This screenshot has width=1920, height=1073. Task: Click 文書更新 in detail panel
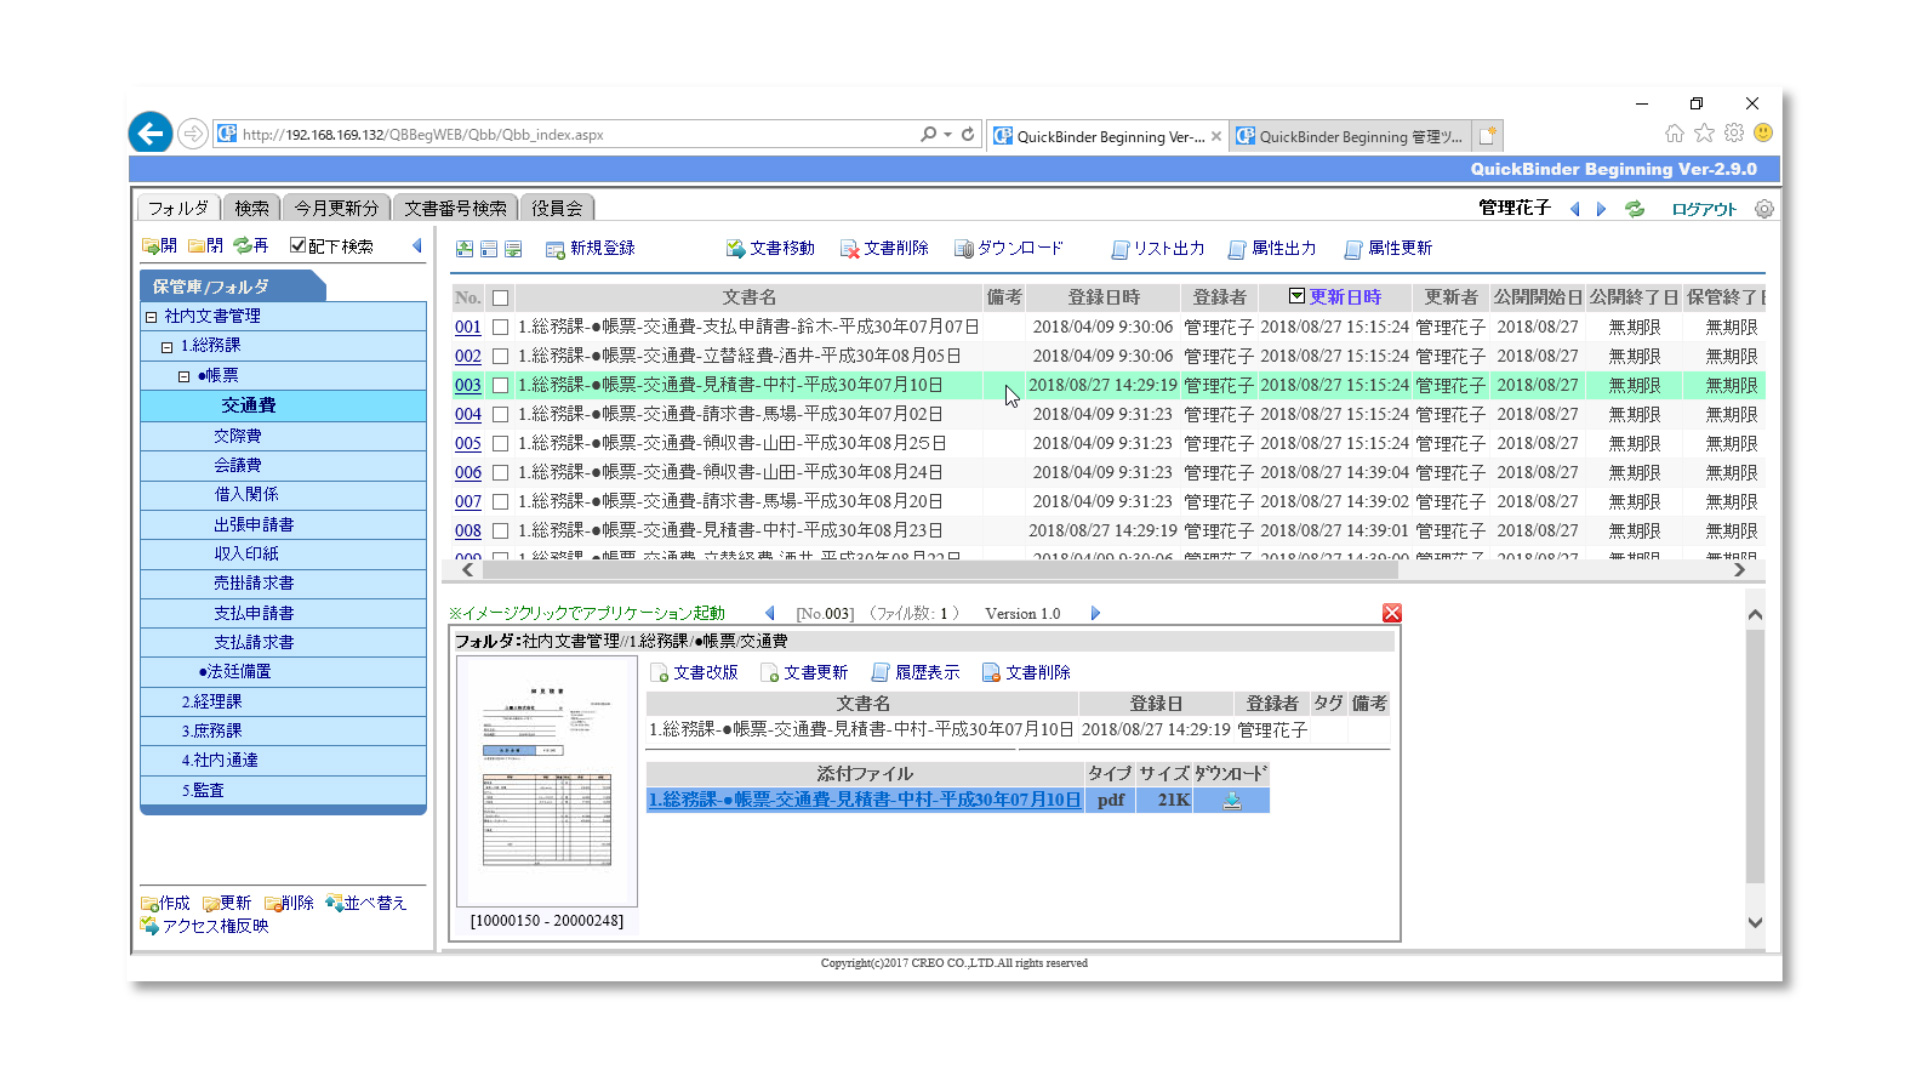click(805, 673)
